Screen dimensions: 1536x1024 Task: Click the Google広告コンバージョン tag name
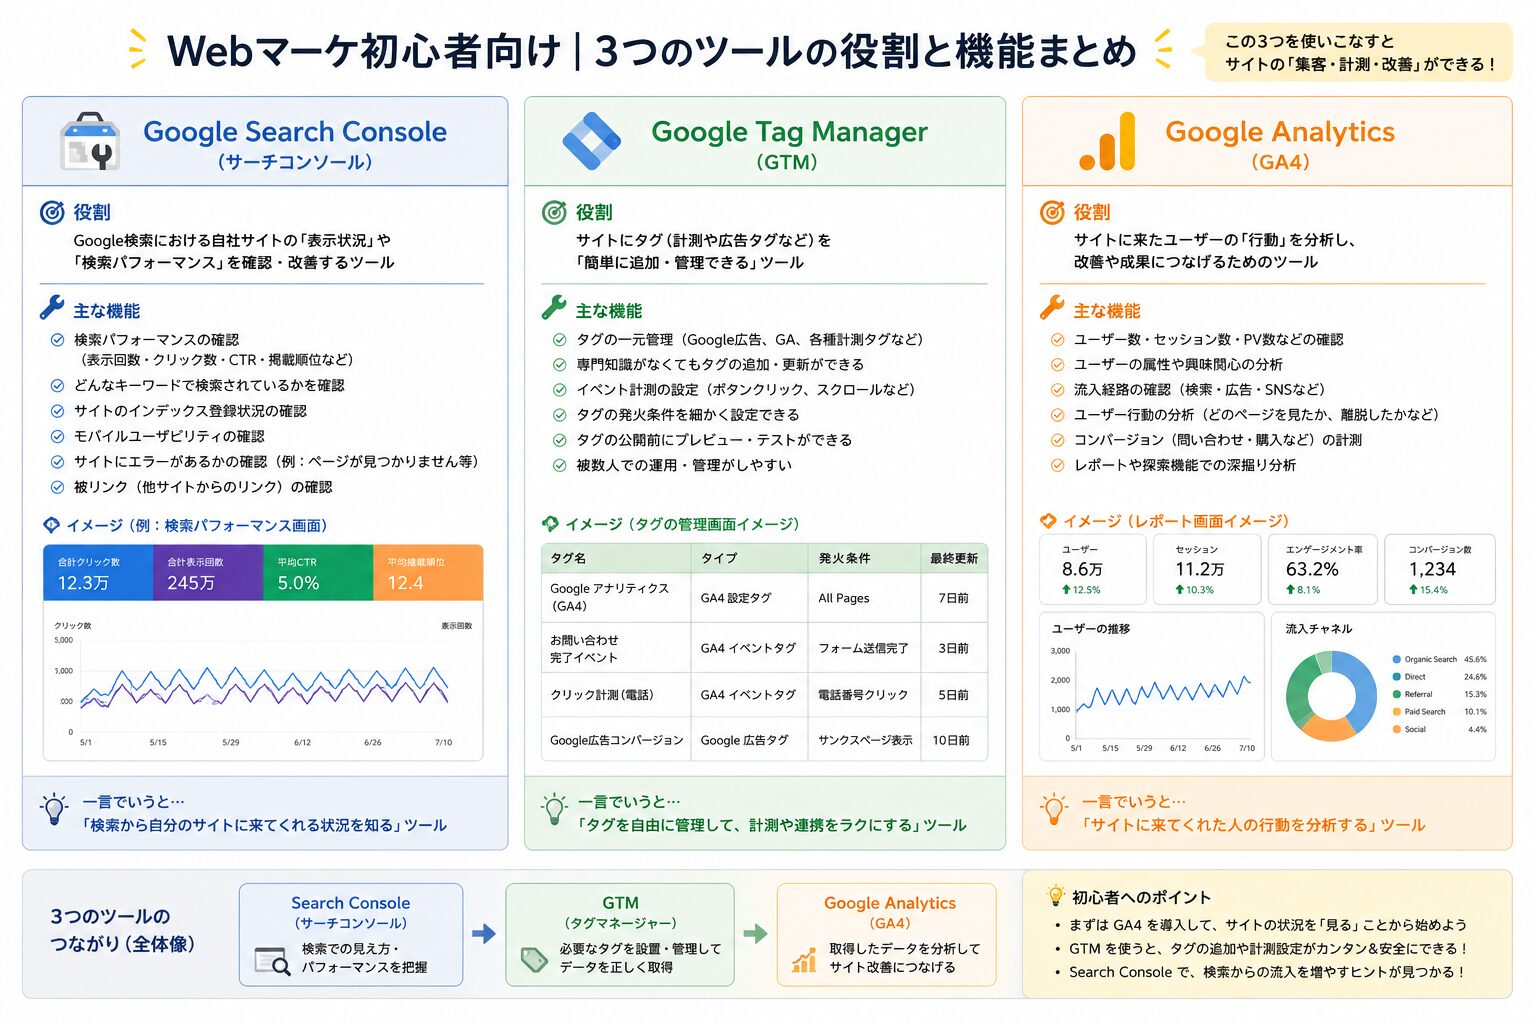tap(616, 741)
